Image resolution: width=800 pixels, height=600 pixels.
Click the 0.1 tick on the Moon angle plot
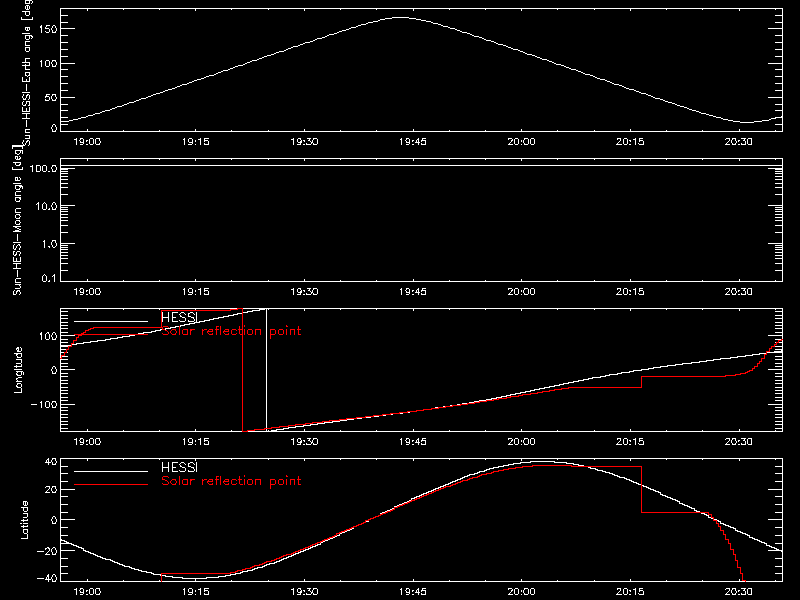[49, 278]
